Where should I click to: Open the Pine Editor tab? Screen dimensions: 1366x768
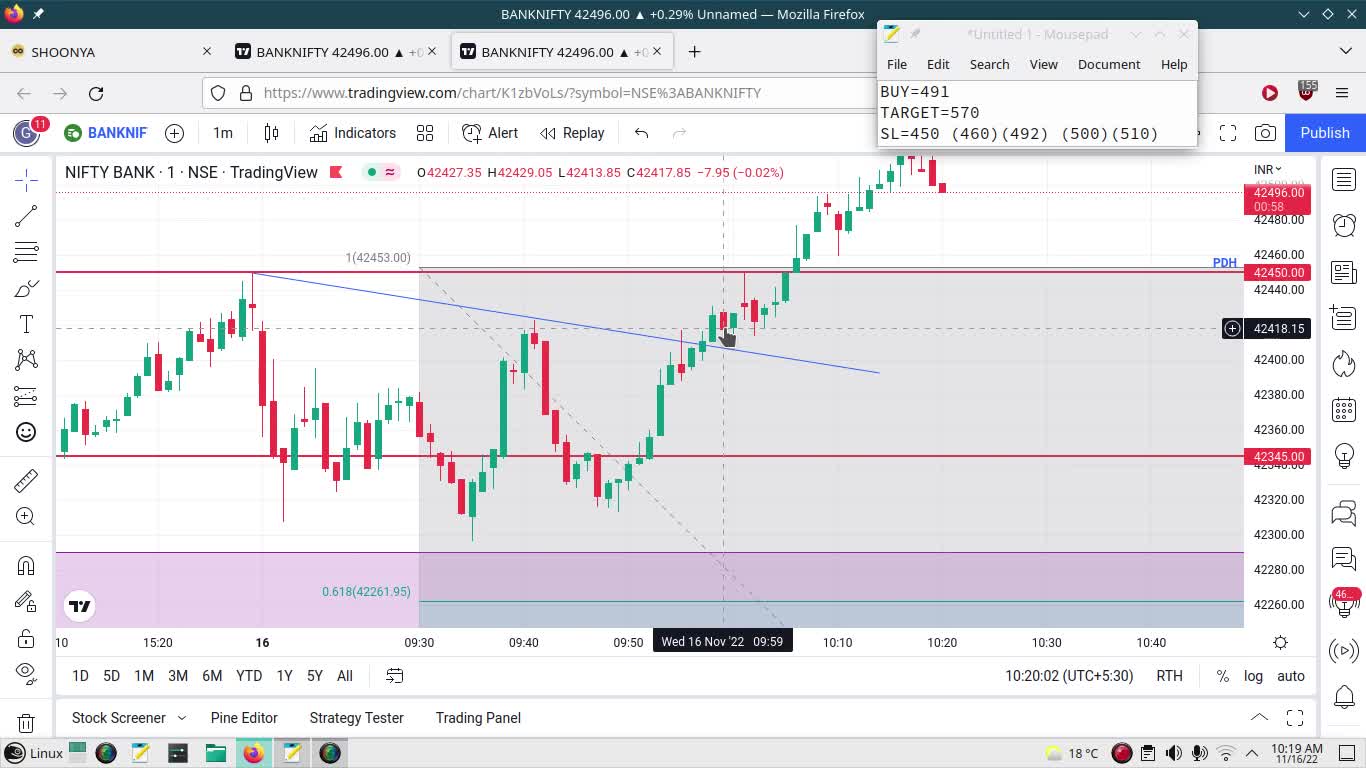coord(244,718)
